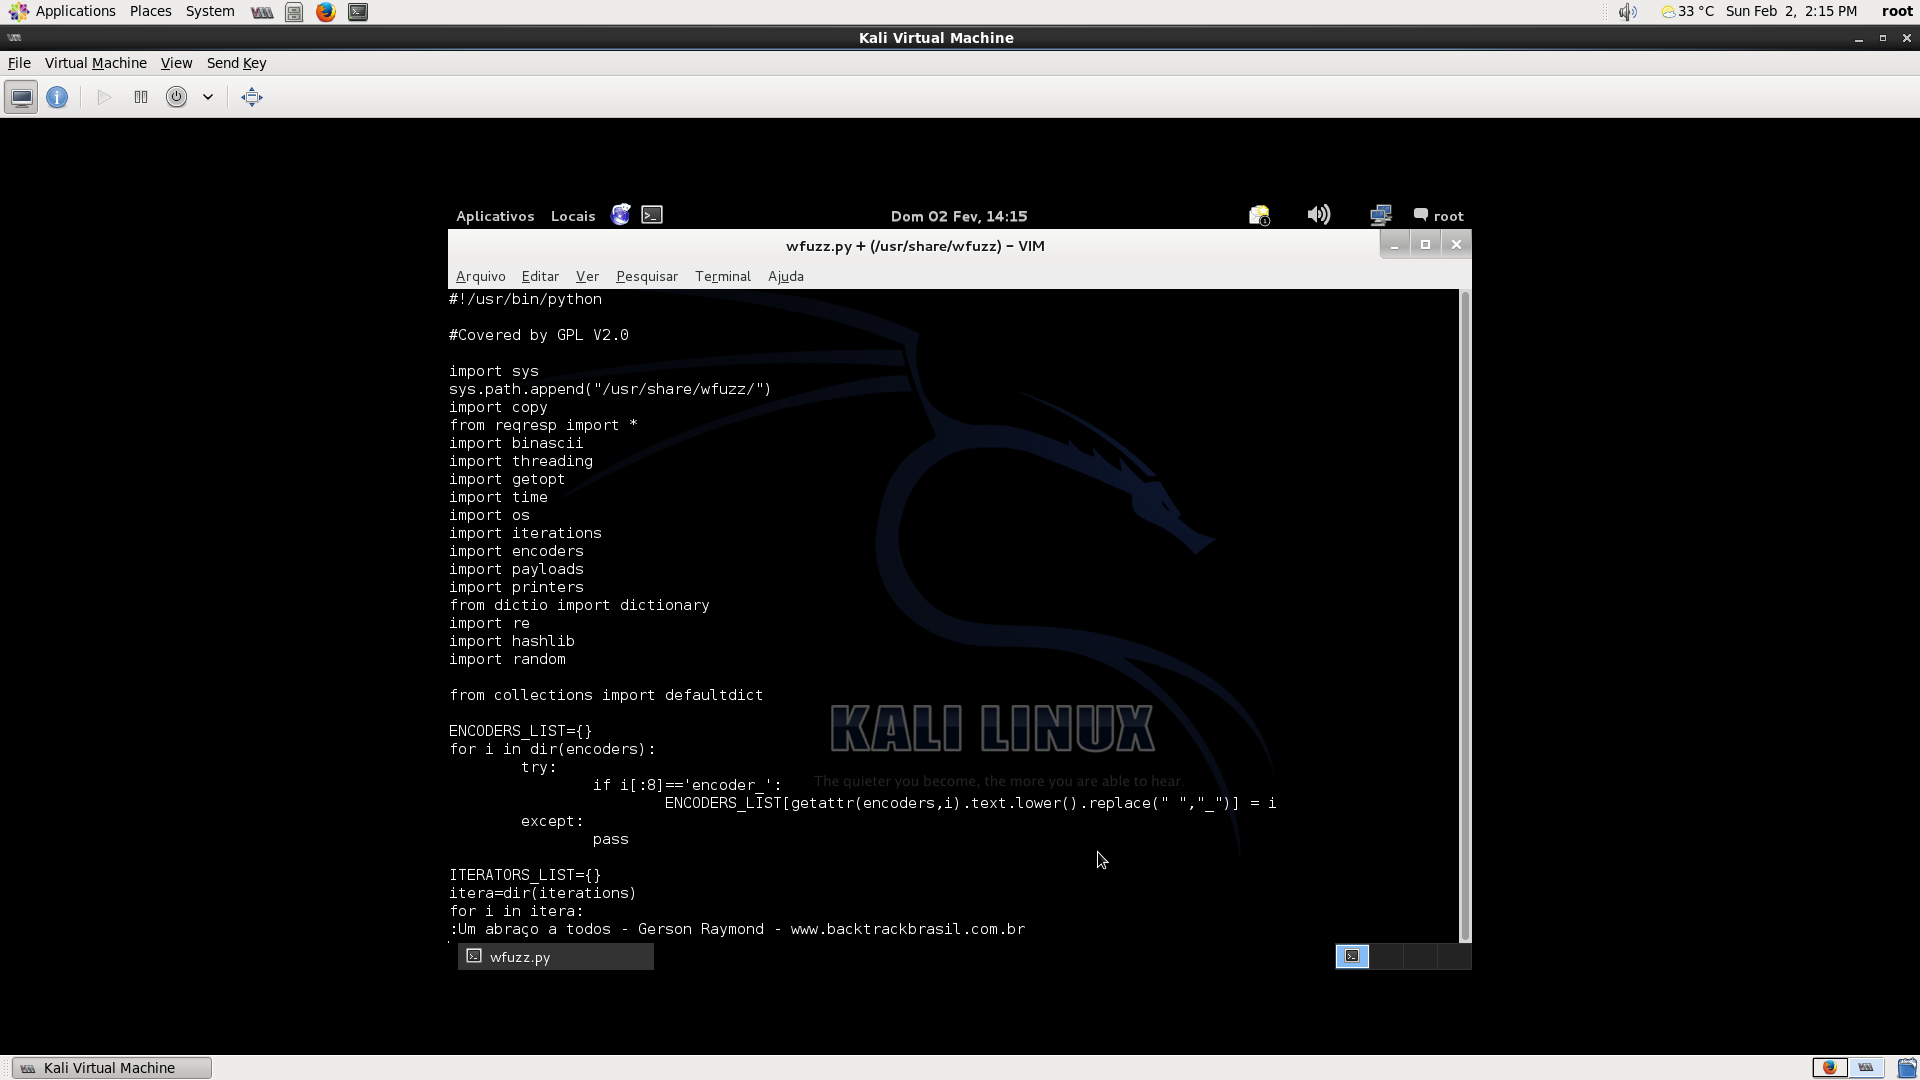Click the trash folder icon in bottom panel
Image resolution: width=1920 pixels, height=1080 pixels.
[x=1906, y=1068]
